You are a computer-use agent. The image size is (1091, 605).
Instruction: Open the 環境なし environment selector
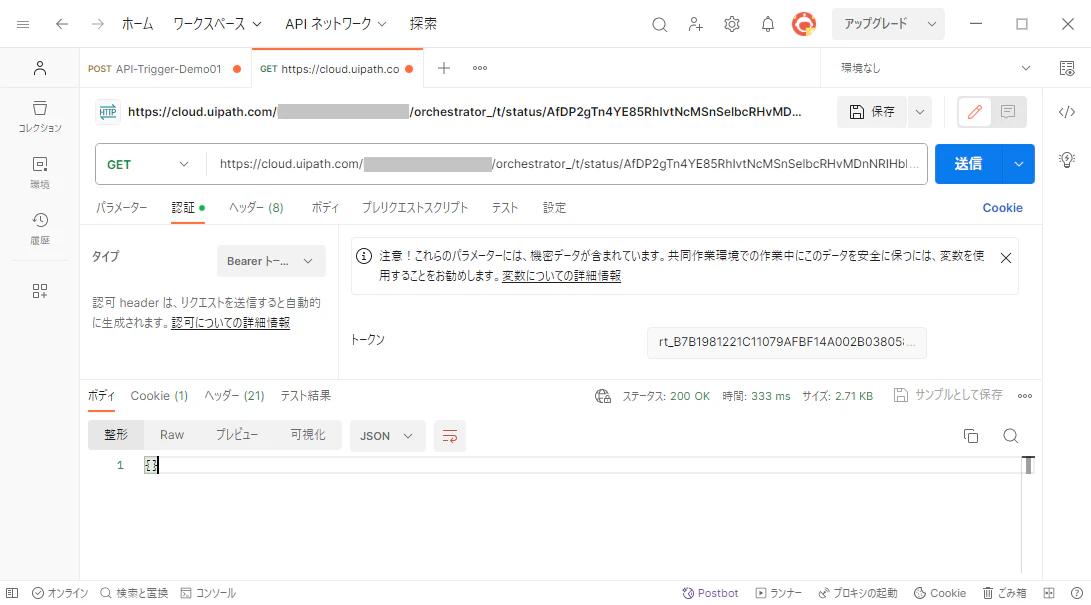click(x=934, y=68)
